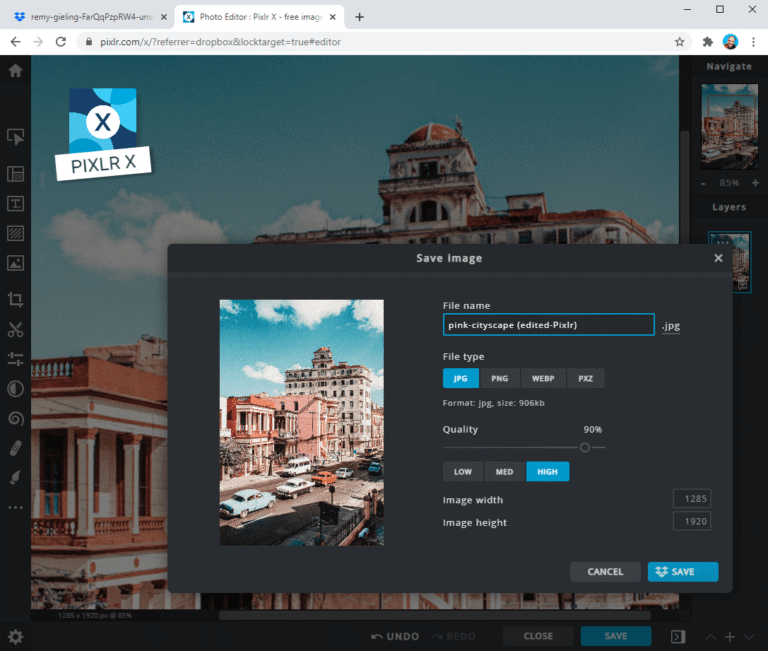This screenshot has height=651, width=768.
Task: Click the Home icon in sidebar
Action: [x=15, y=70]
